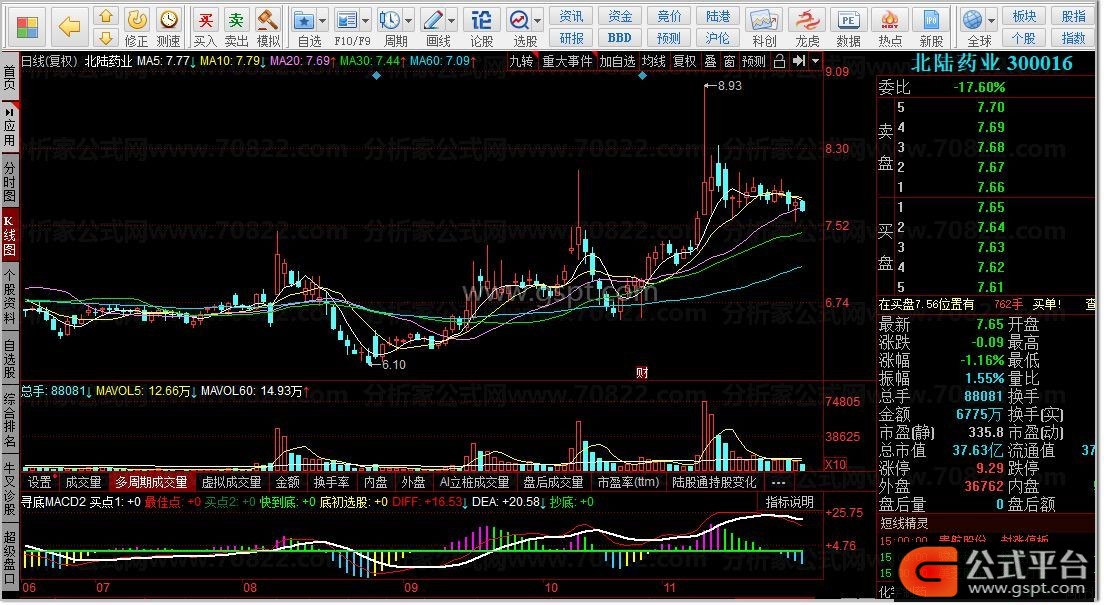The height and width of the screenshot is (605, 1104).
Task: Click the padlock icon in chart header
Action: point(779,61)
